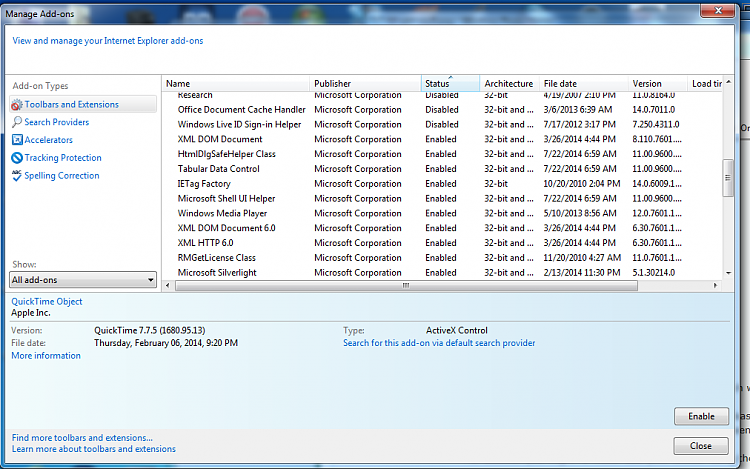Select Microsoft Shell UI Helper add-on
750x469 pixels.
coord(442,198)
